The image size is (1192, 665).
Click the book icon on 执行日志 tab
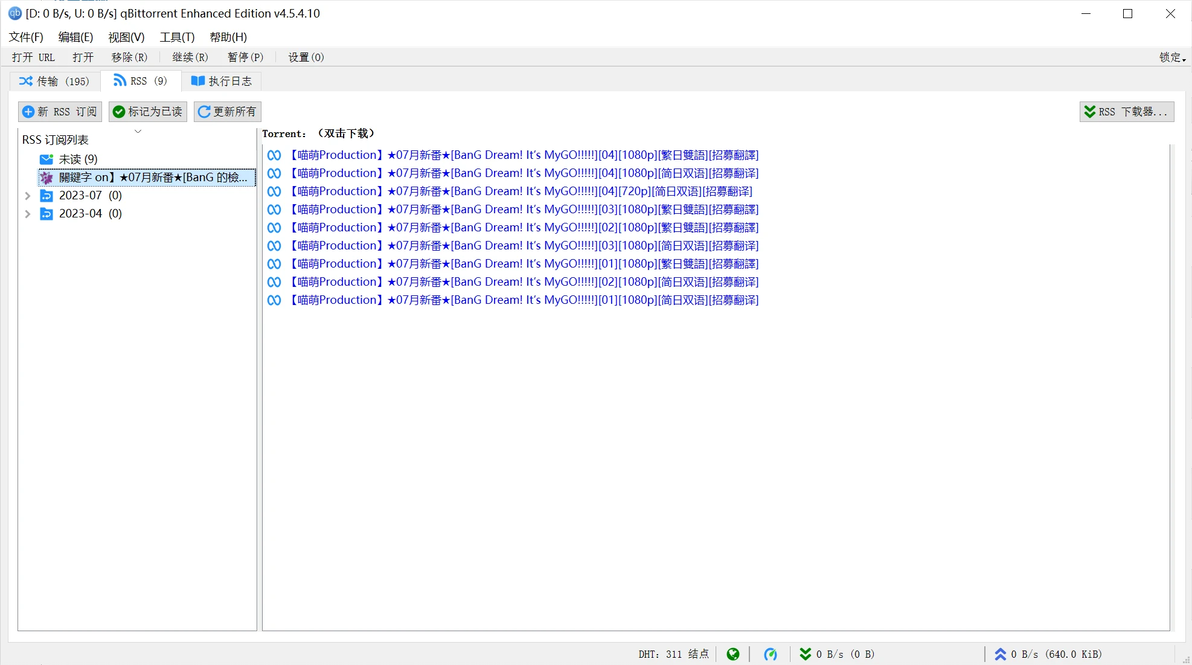(x=198, y=81)
